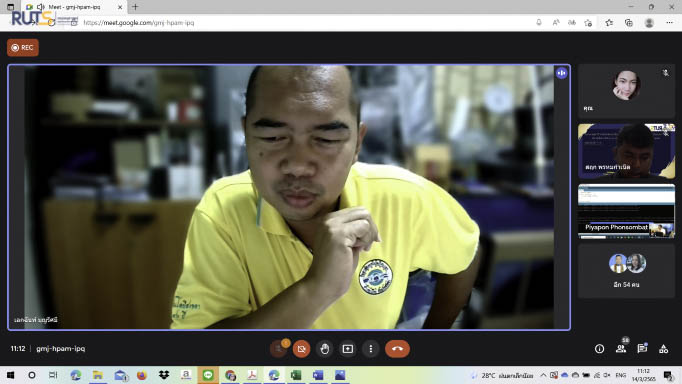Image resolution: width=682 pixels, height=384 pixels.
Task: Open meeting details info icon
Action: [599, 349]
